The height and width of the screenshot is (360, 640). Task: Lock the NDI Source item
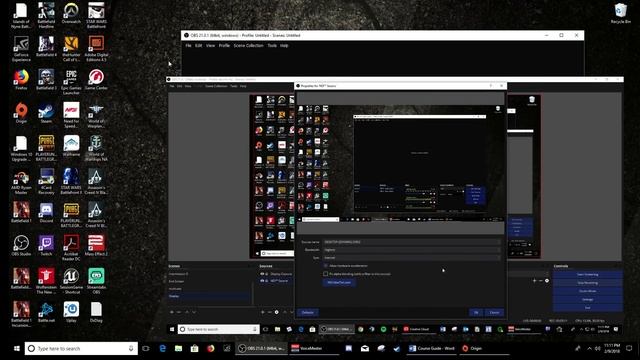pos(267,281)
